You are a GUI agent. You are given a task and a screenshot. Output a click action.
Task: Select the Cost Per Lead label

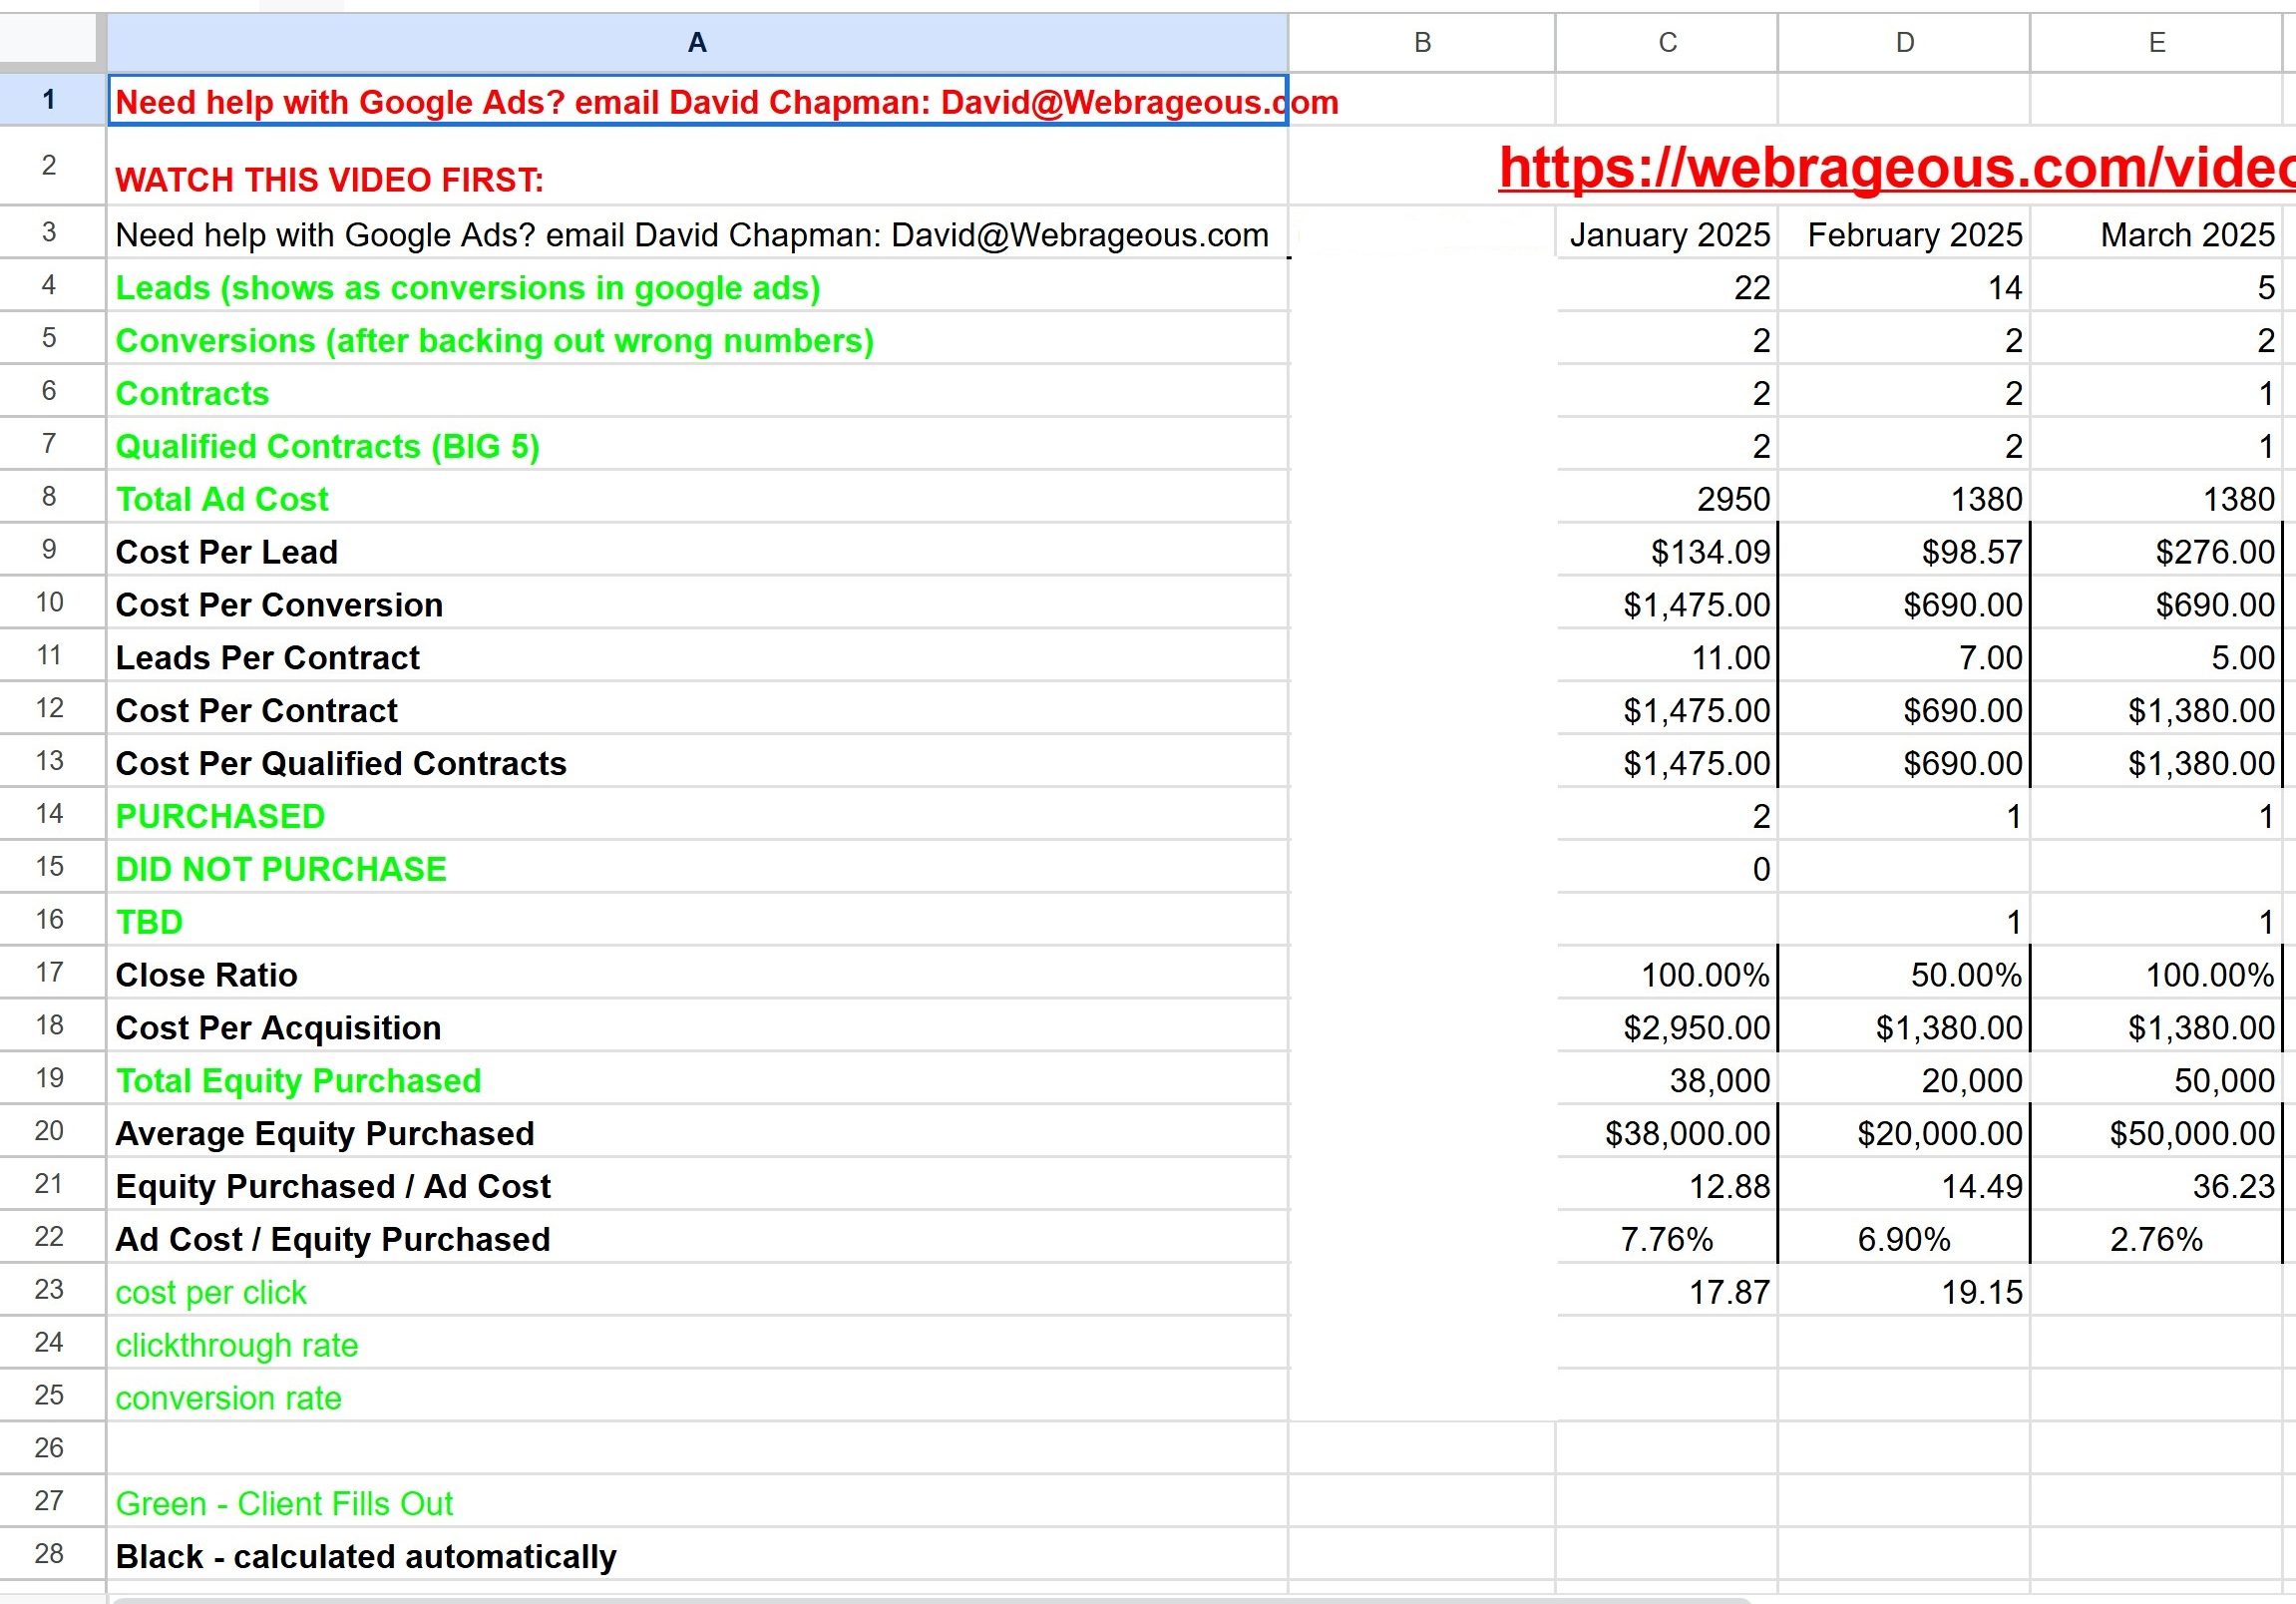tap(227, 552)
